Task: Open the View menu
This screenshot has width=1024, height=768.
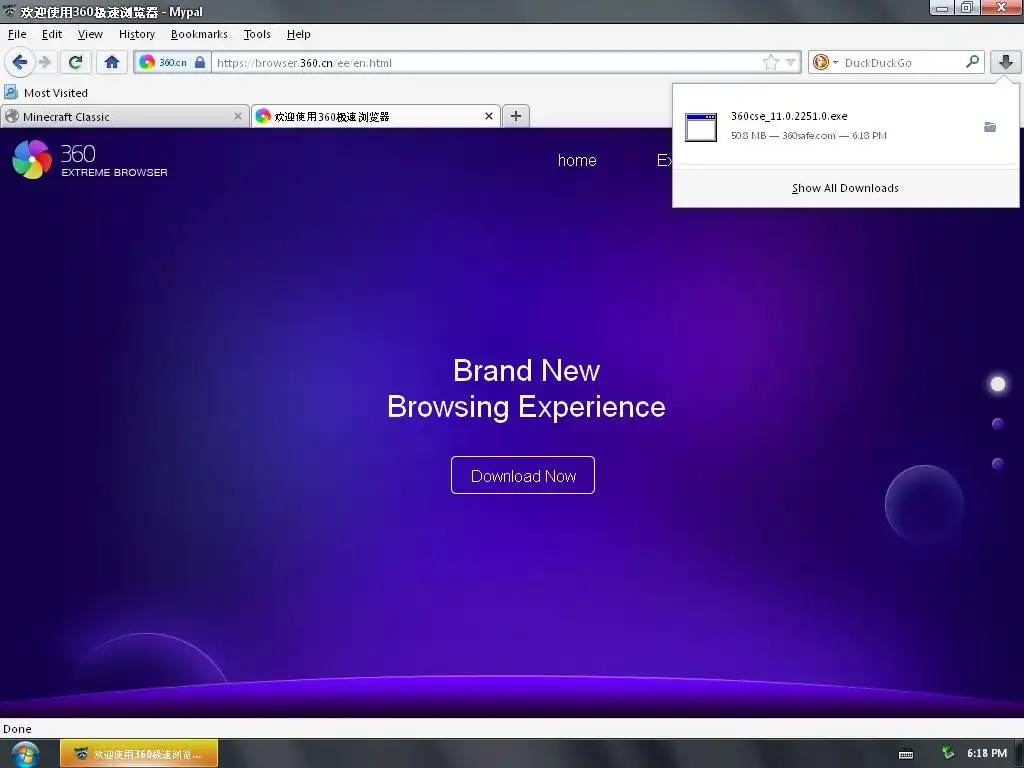Action: click(x=90, y=34)
